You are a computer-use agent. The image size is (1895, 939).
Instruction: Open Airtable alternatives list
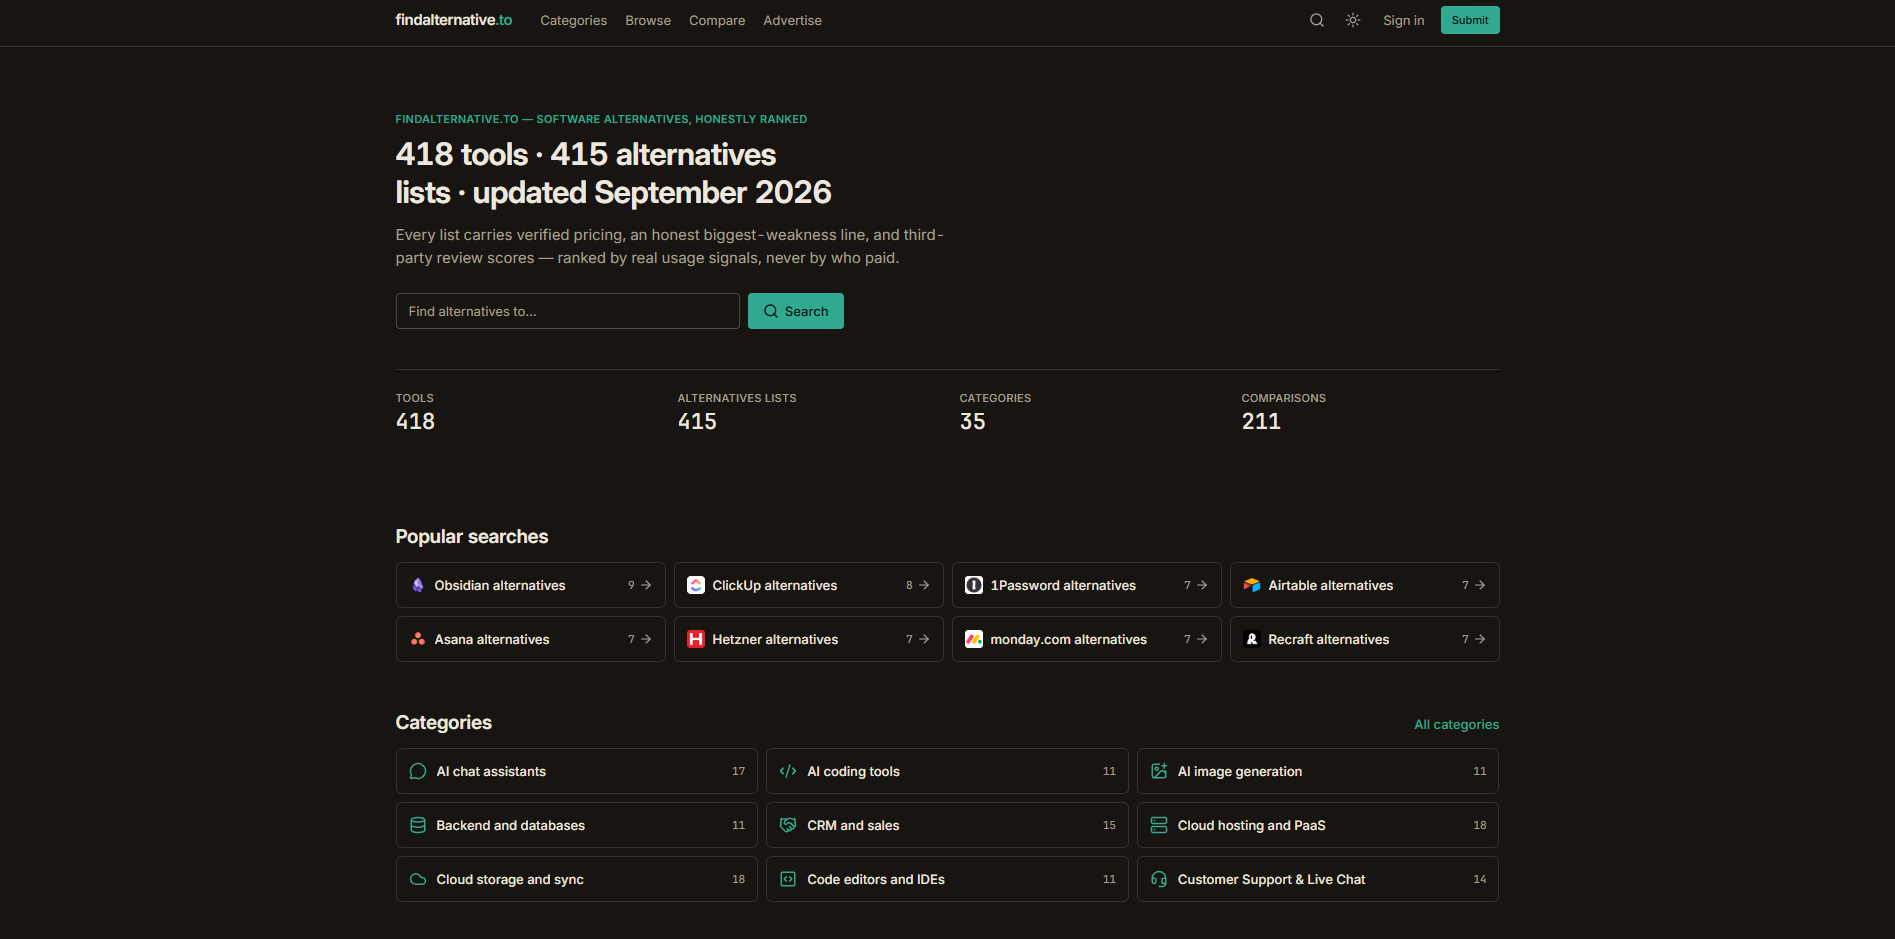(1365, 585)
